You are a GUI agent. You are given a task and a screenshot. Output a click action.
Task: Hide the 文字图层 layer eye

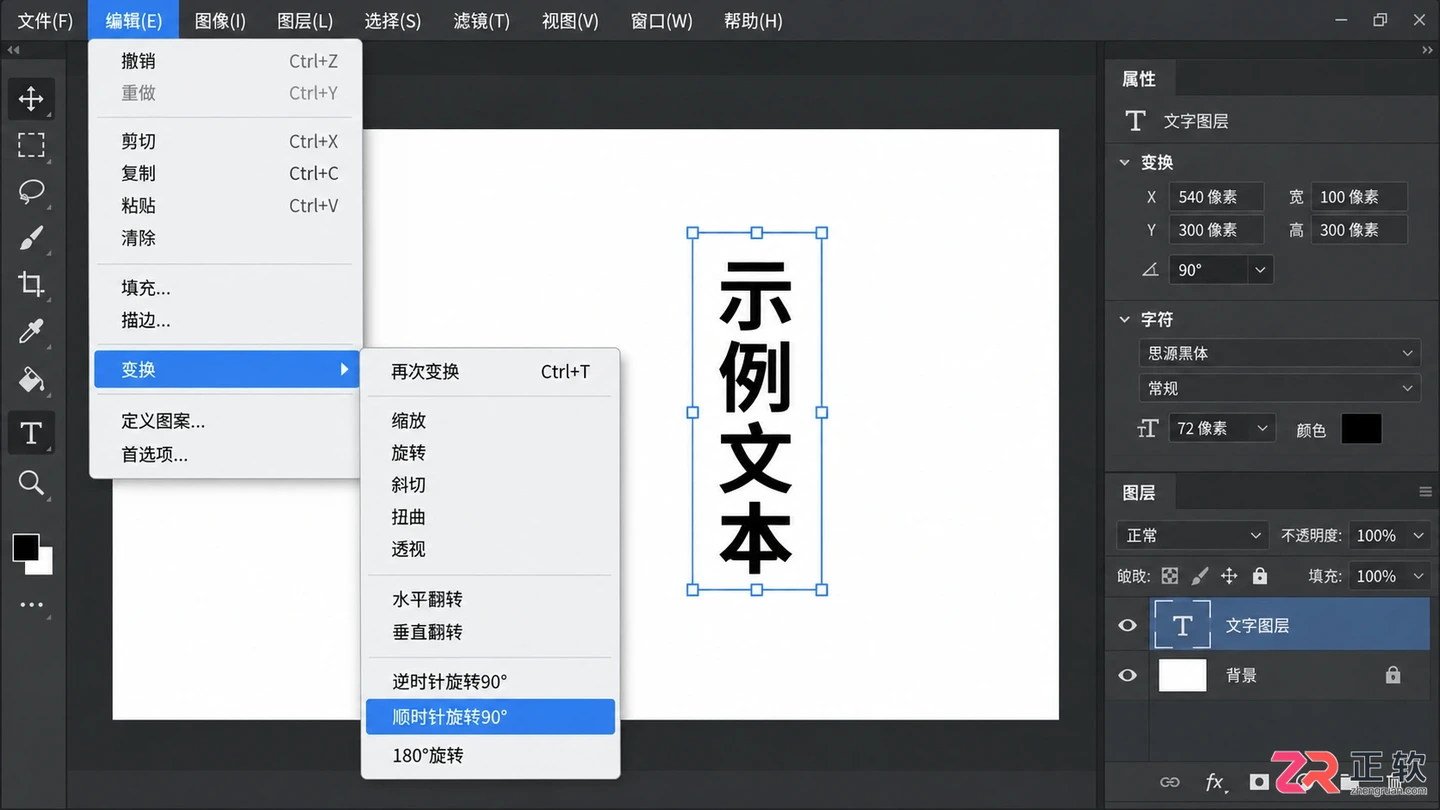1127,626
